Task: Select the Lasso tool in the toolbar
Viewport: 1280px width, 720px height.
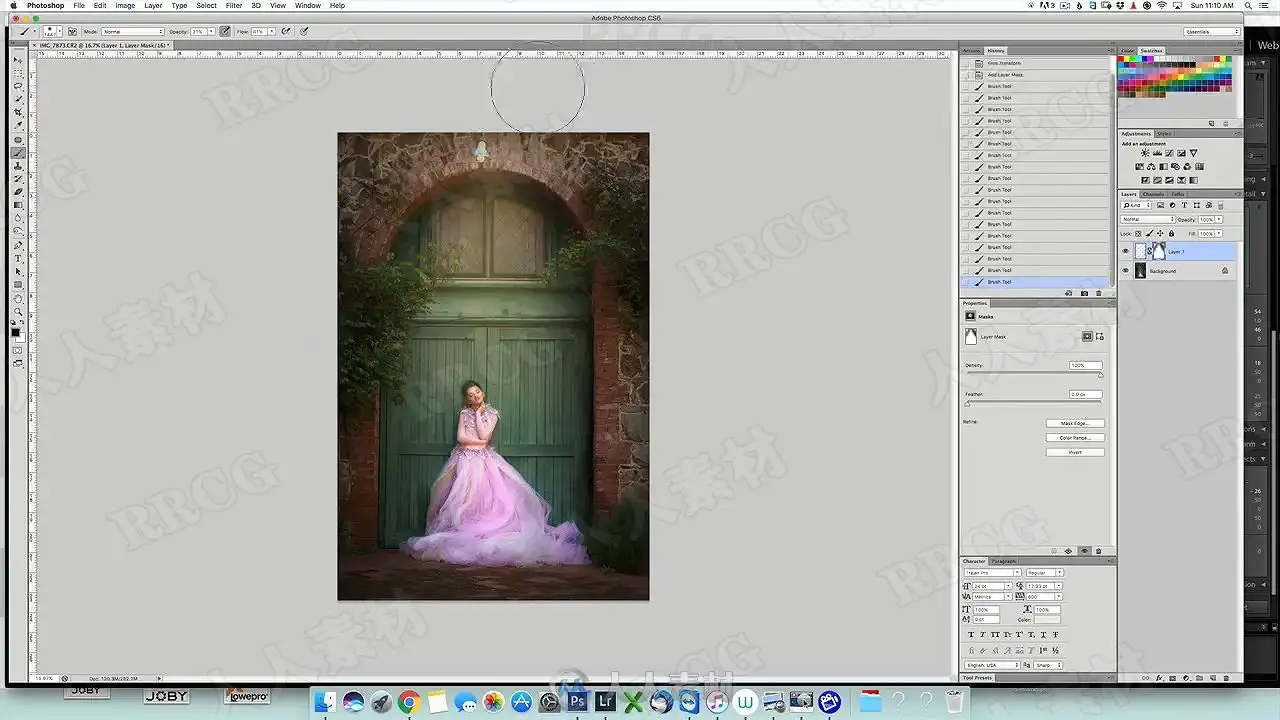Action: tap(18, 86)
